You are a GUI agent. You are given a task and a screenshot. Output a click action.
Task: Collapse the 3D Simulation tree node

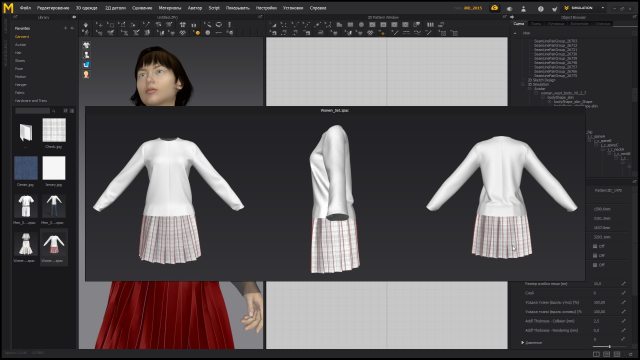tap(524, 84)
